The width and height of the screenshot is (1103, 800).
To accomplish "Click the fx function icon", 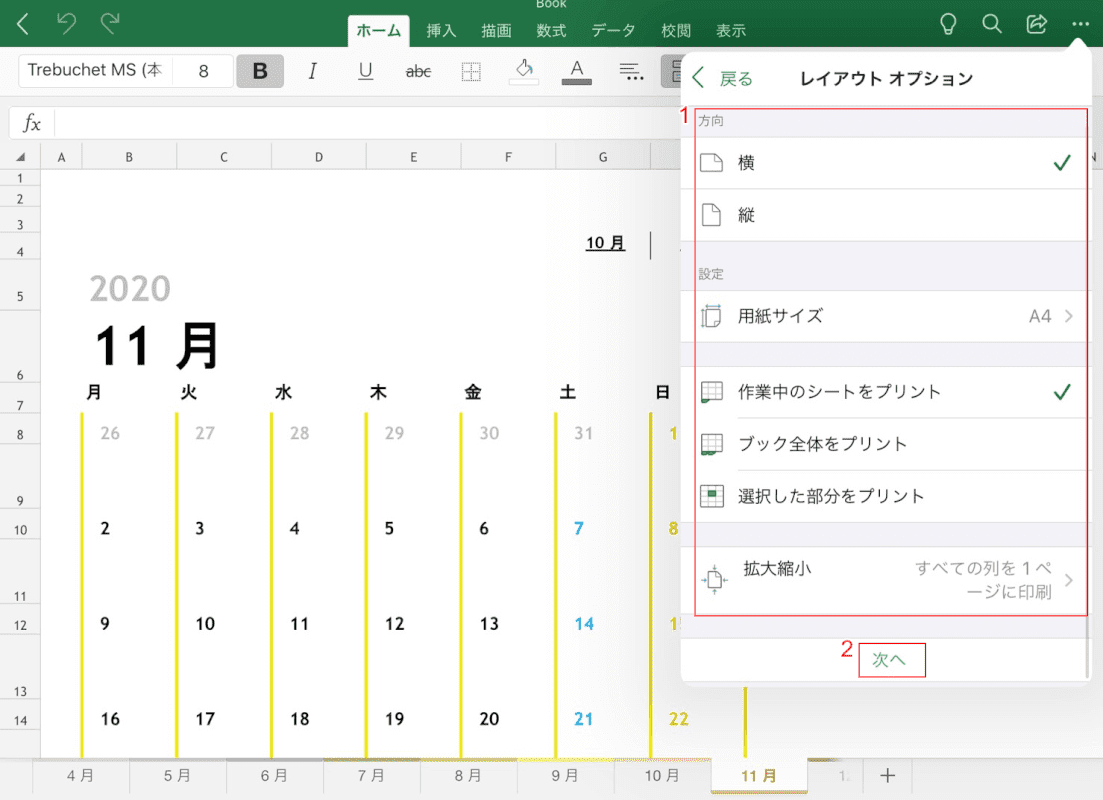I will [x=32, y=123].
